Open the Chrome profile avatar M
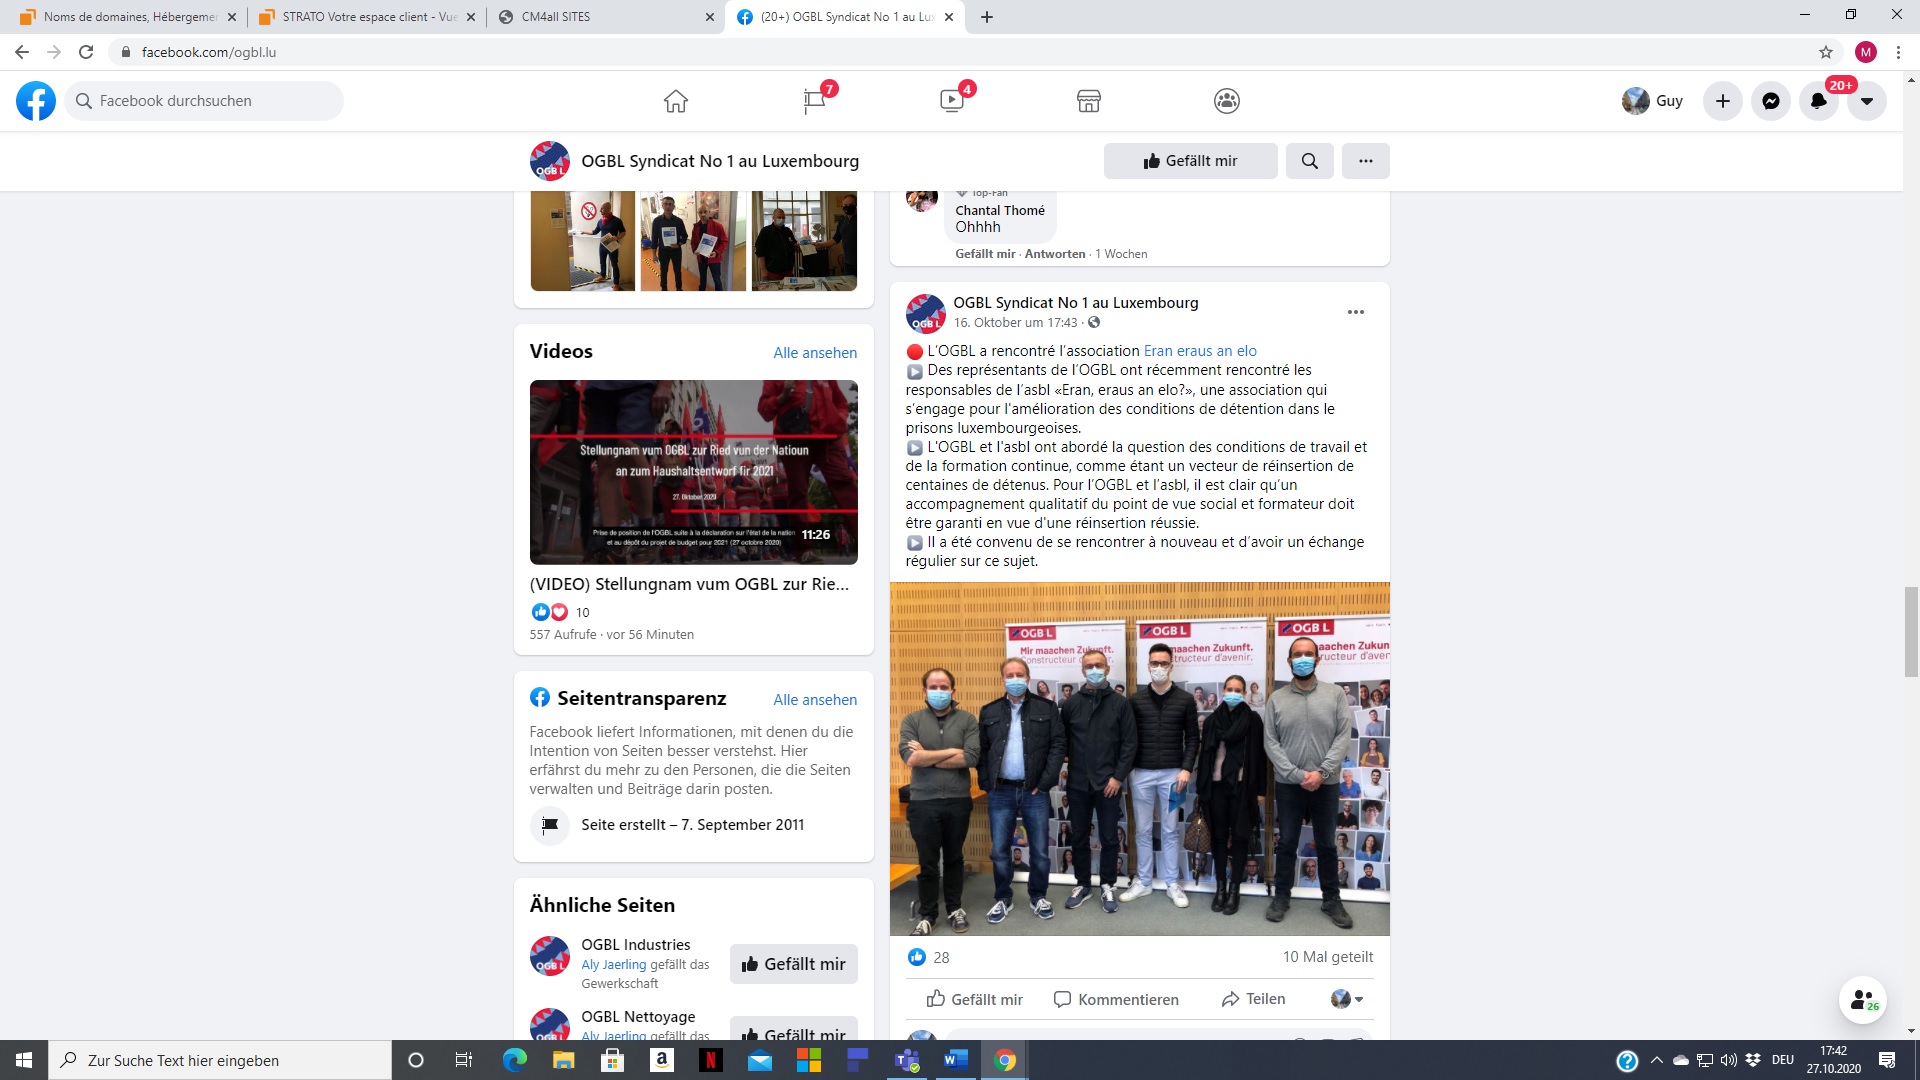Screen dimensions: 1920x1080 pyautogui.click(x=1866, y=52)
